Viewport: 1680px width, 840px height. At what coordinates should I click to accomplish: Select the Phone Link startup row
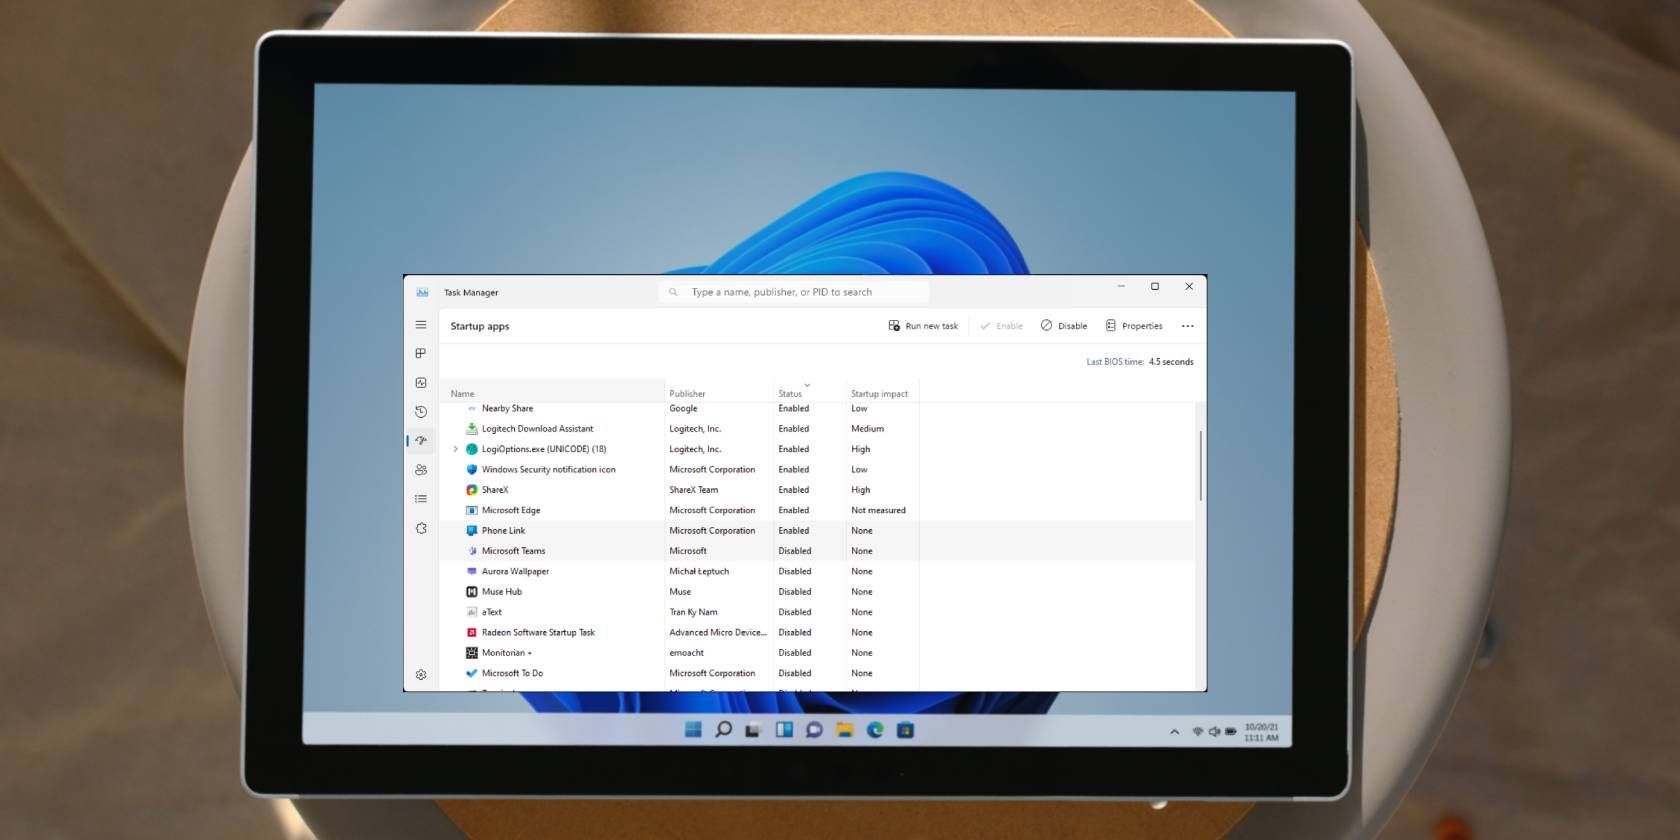pos(818,530)
